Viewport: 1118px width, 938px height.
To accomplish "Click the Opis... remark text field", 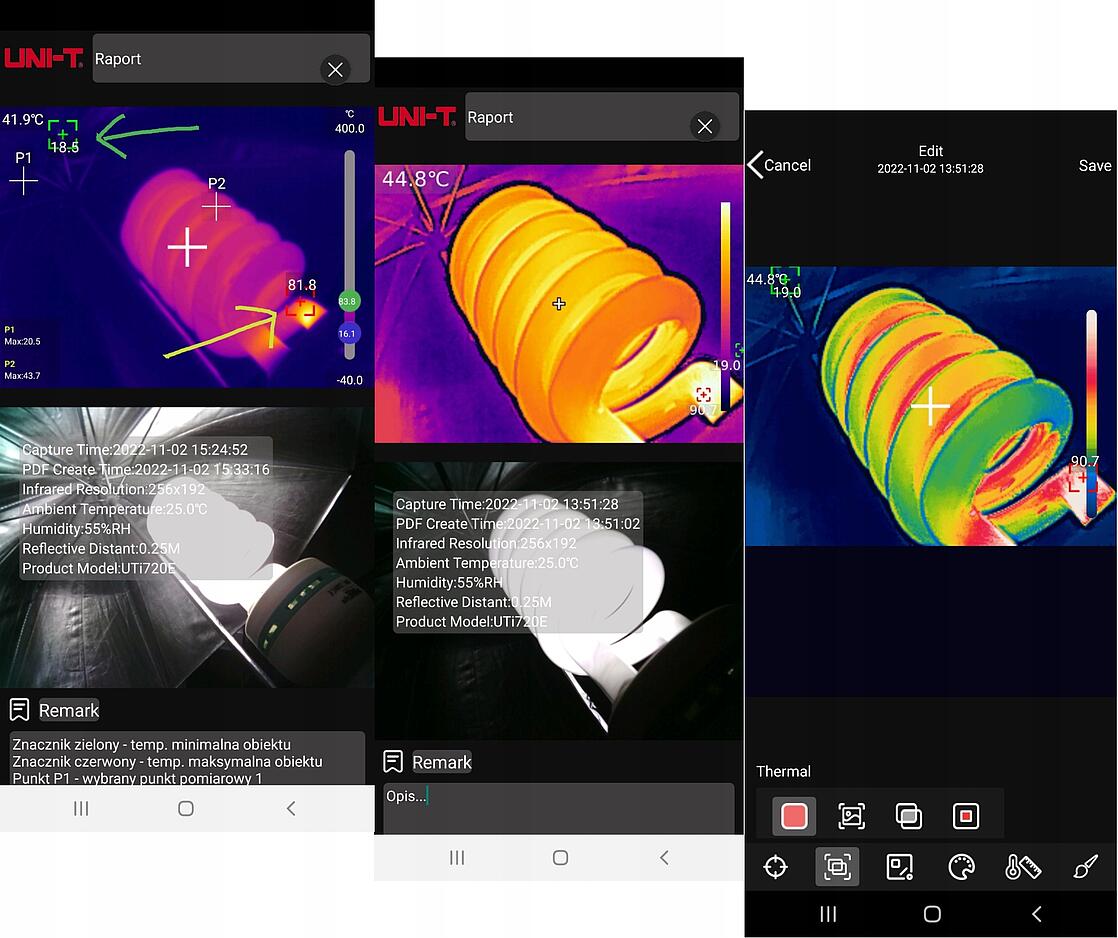I will [558, 807].
